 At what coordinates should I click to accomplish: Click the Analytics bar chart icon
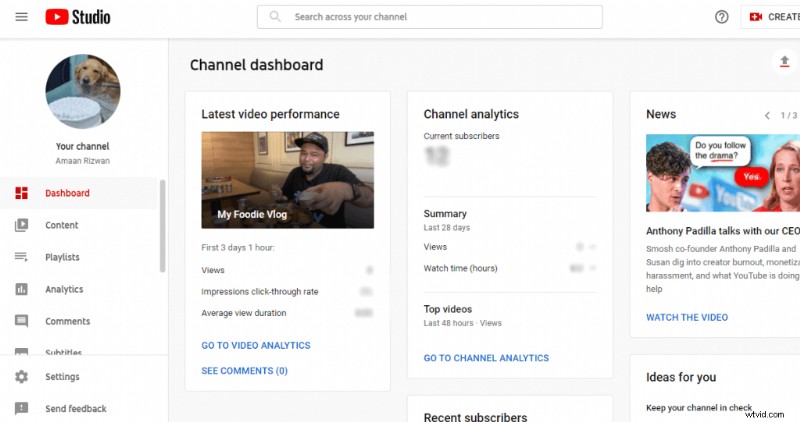[21, 289]
